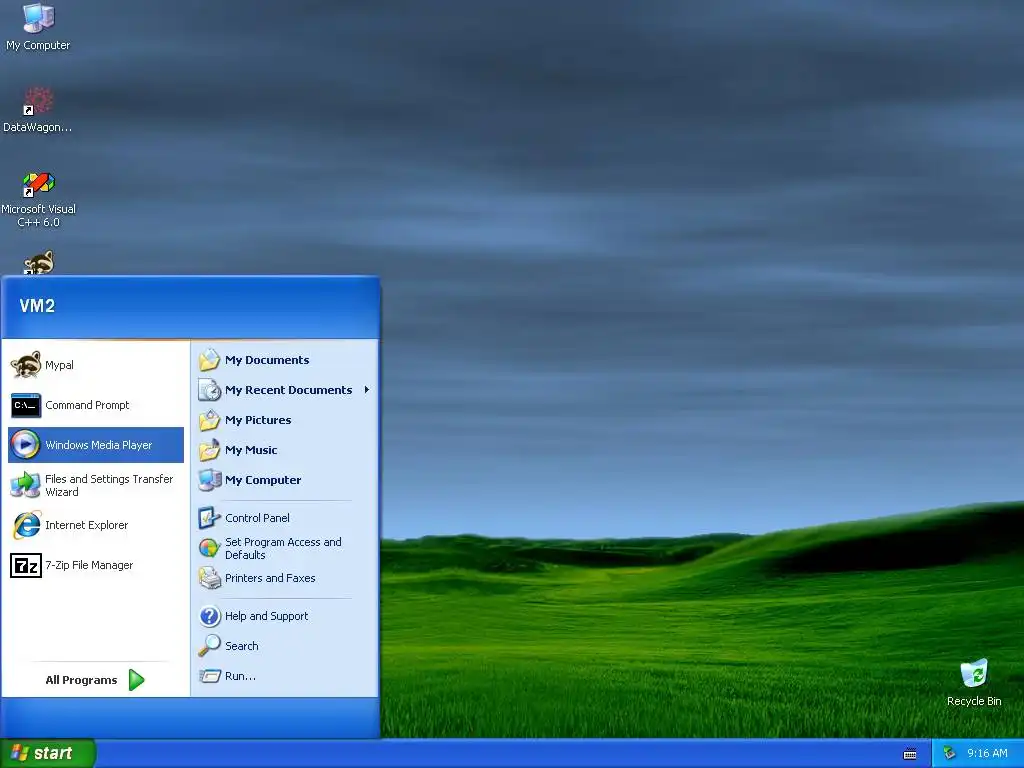Open My Pictures from Start menu
Viewport: 1024px width, 768px height.
(x=285, y=420)
